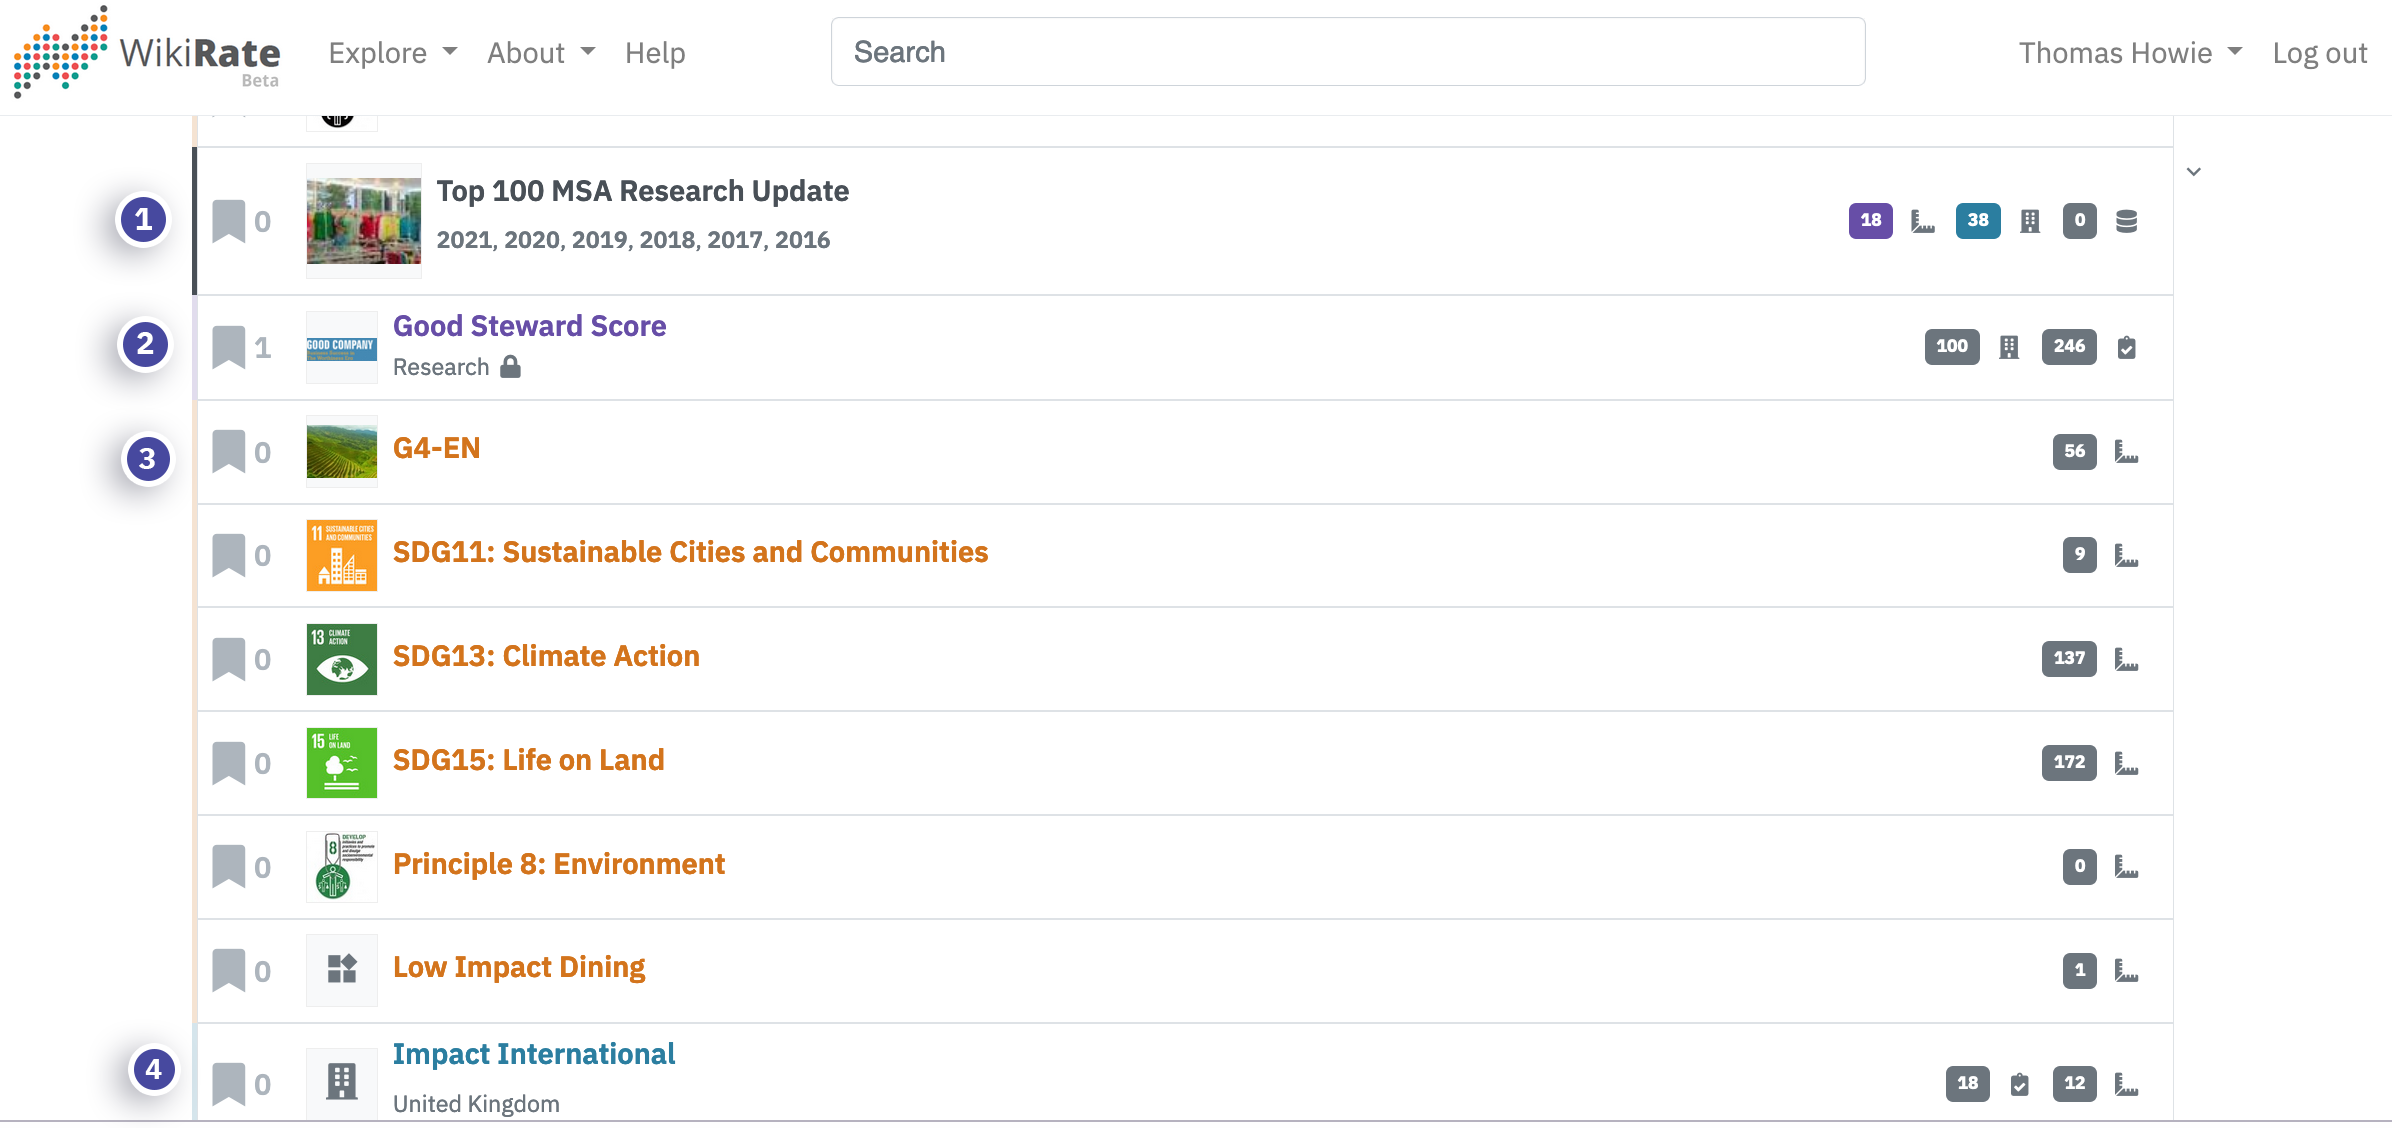The width and height of the screenshot is (2392, 1128).
Task: Click the 172 metrics badge for SDG15
Action: click(2070, 762)
